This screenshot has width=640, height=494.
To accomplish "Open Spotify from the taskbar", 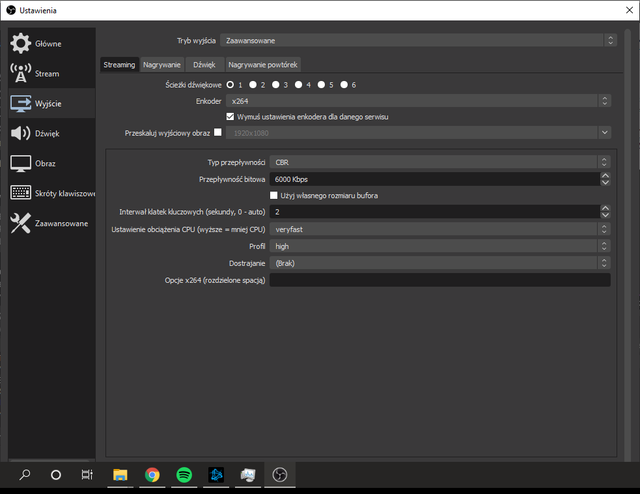I will click(x=184, y=475).
